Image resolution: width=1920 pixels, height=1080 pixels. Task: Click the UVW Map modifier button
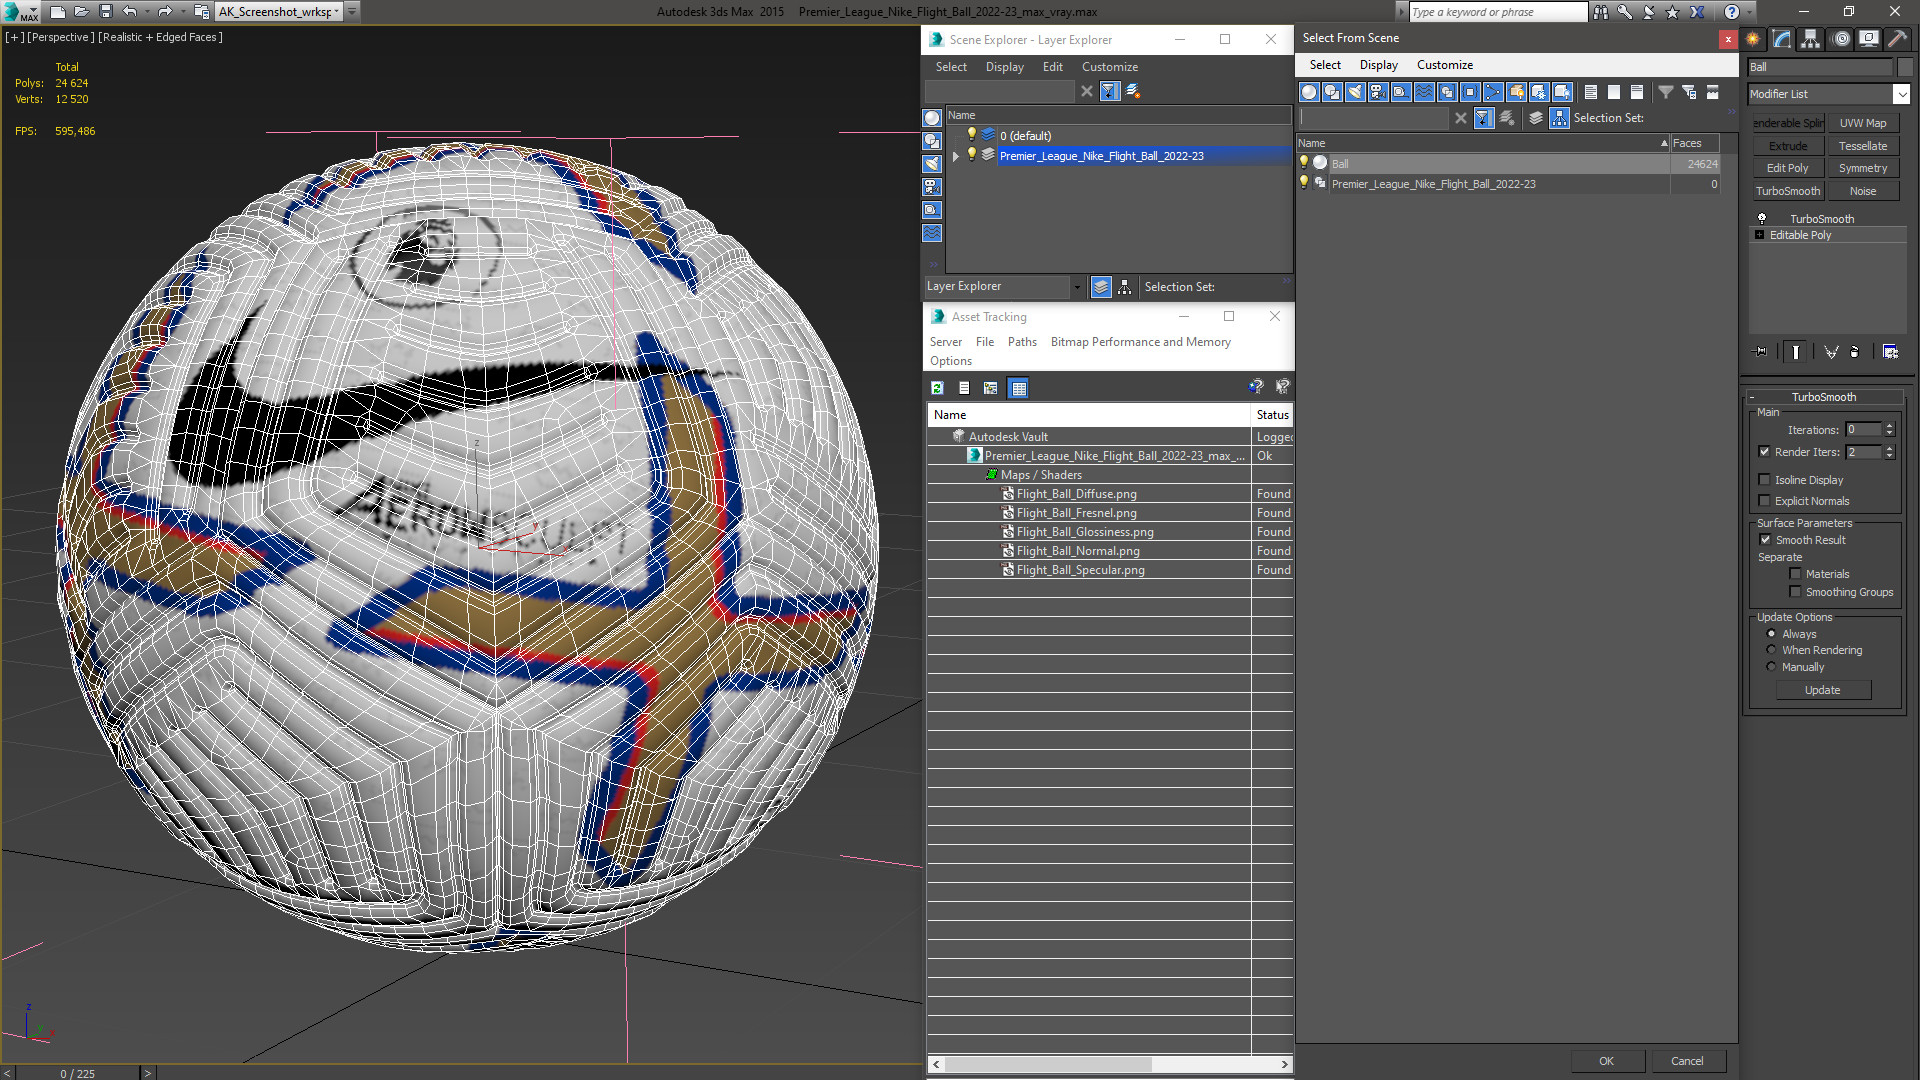[1863, 123]
